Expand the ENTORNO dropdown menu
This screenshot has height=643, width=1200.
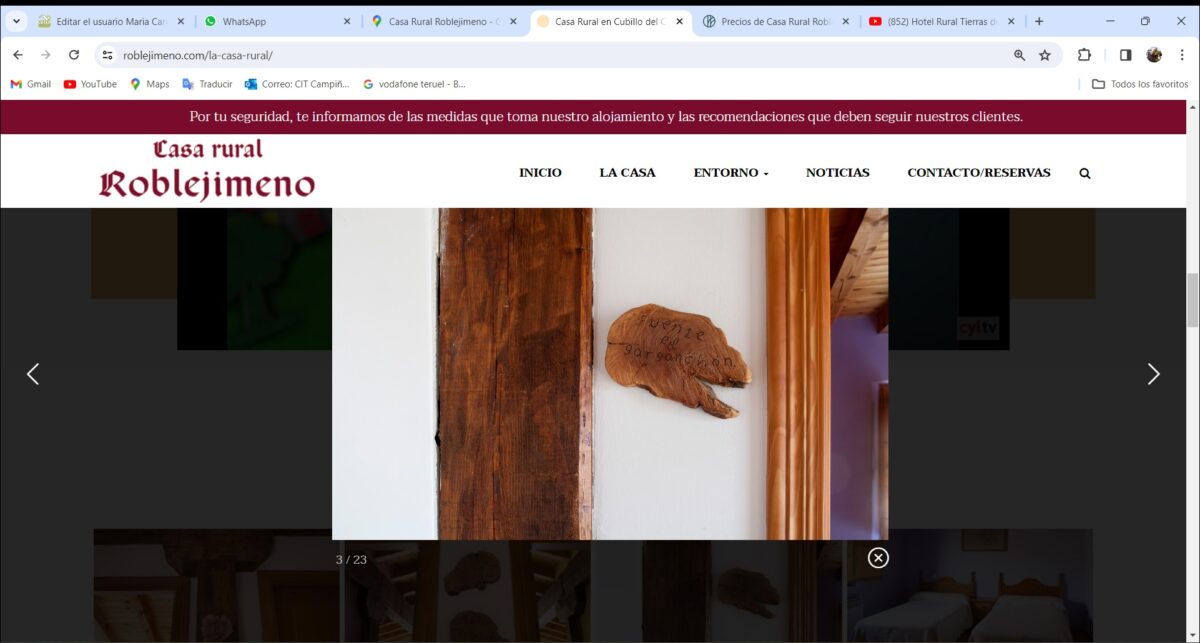730,173
